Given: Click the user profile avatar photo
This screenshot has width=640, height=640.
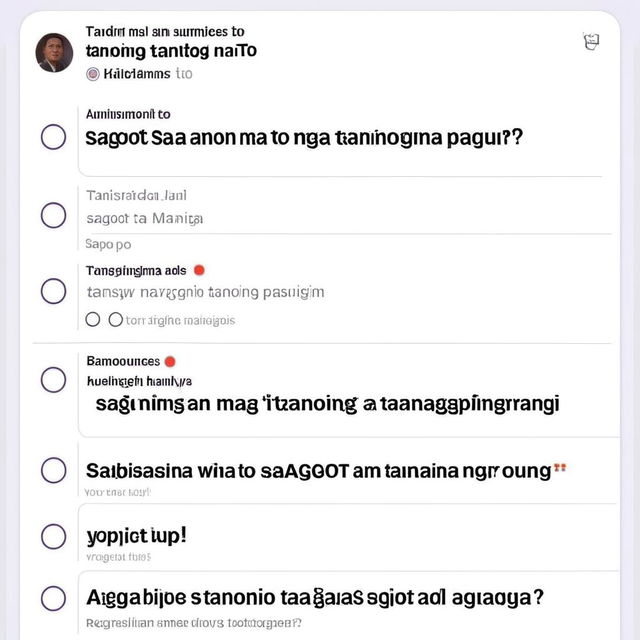Looking at the screenshot, I should pyautogui.click(x=54, y=53).
